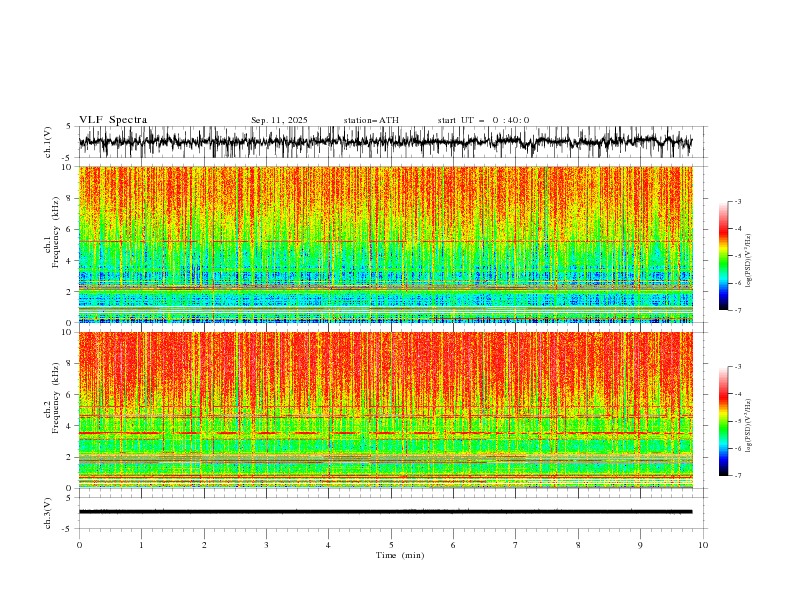Select the "ch.1(V)" waveform axis label
Image resolution: width=792 pixels, height=612 pixels.
click(x=48, y=142)
